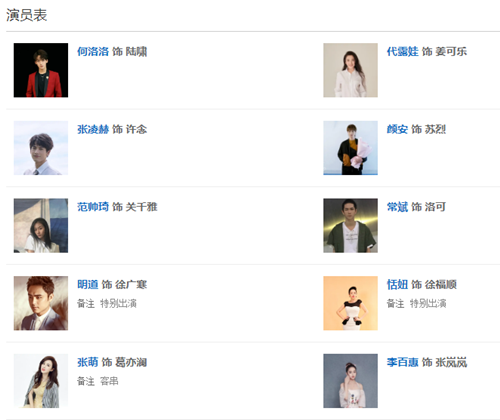Open actor link 范帅琦
Image resolution: width=500 pixels, height=420 pixels.
pyautogui.click(x=93, y=207)
